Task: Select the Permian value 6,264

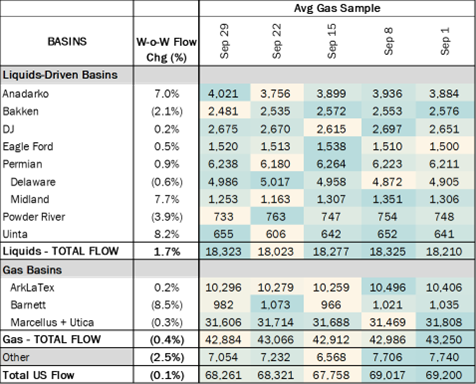Action: [331, 164]
